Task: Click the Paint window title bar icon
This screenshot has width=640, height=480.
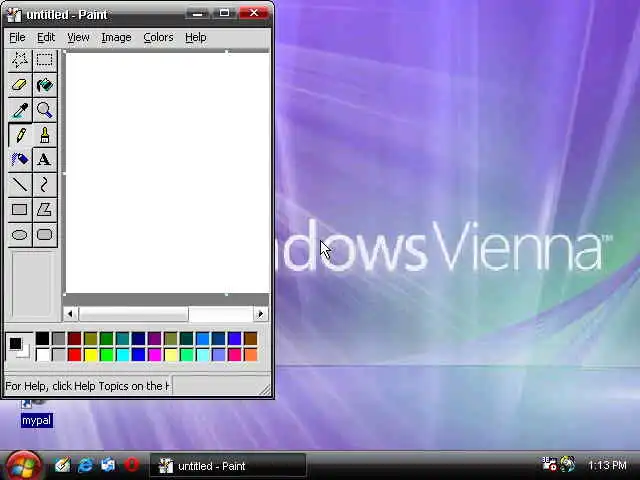Action: point(15,15)
